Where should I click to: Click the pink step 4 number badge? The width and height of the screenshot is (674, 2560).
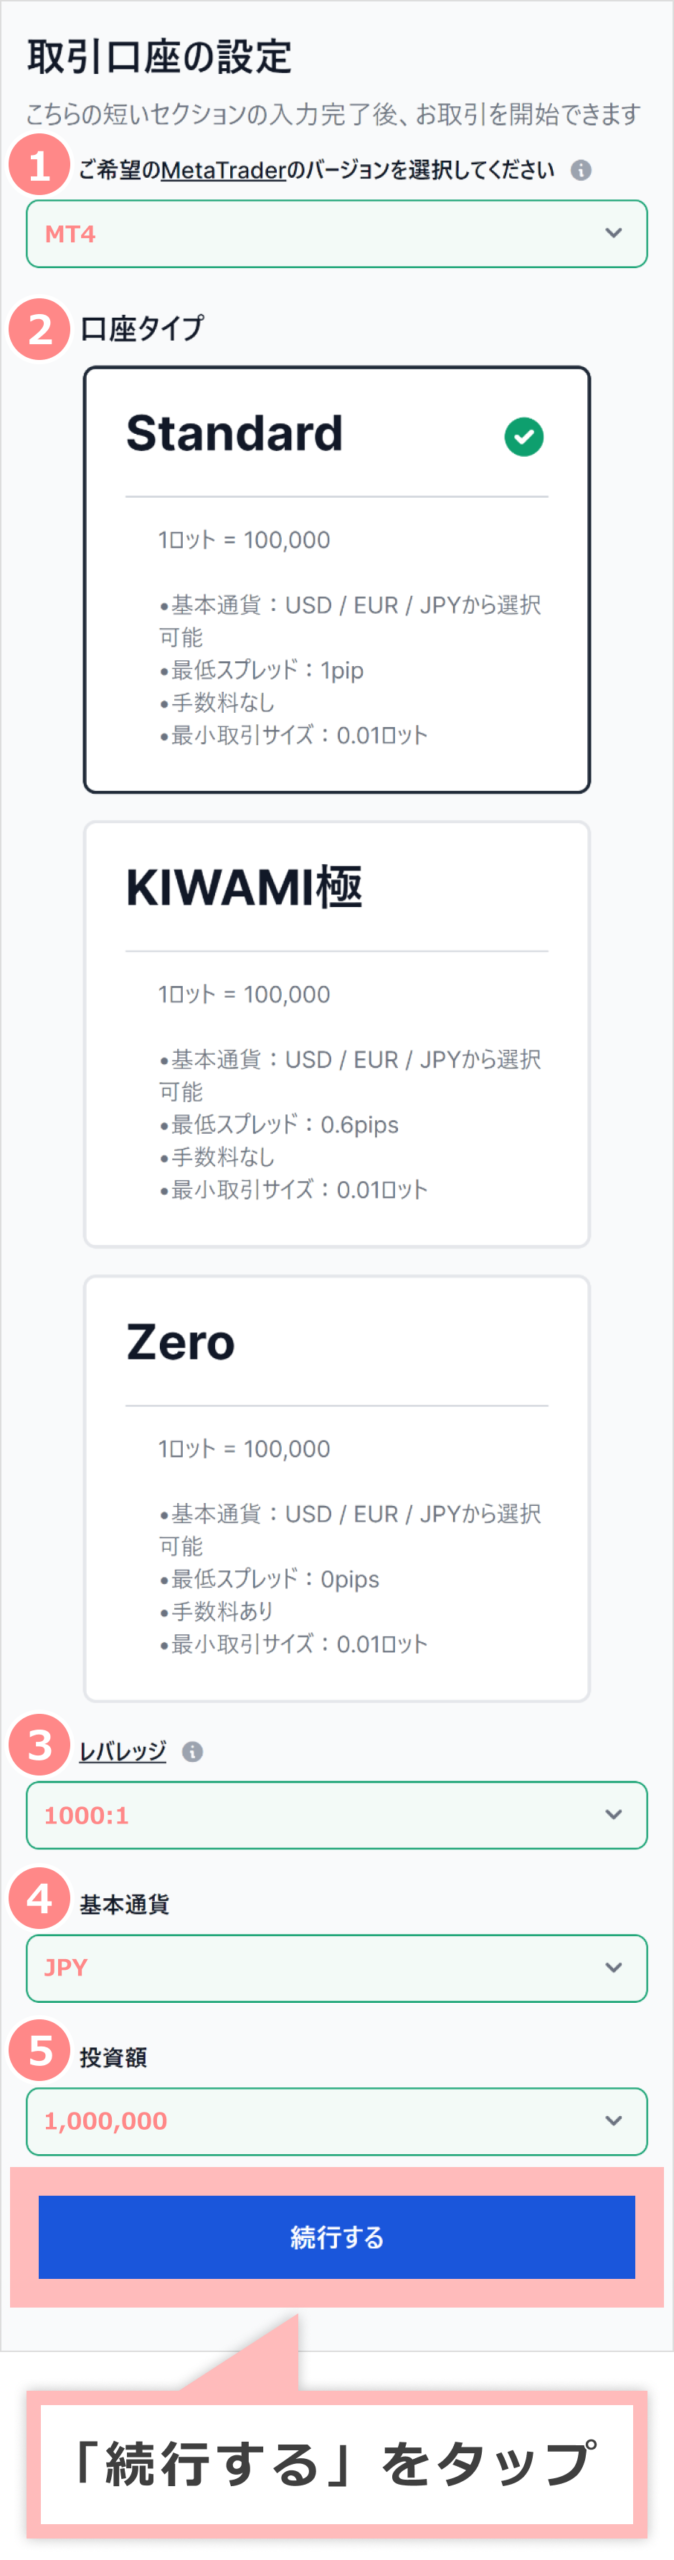[x=39, y=1898]
